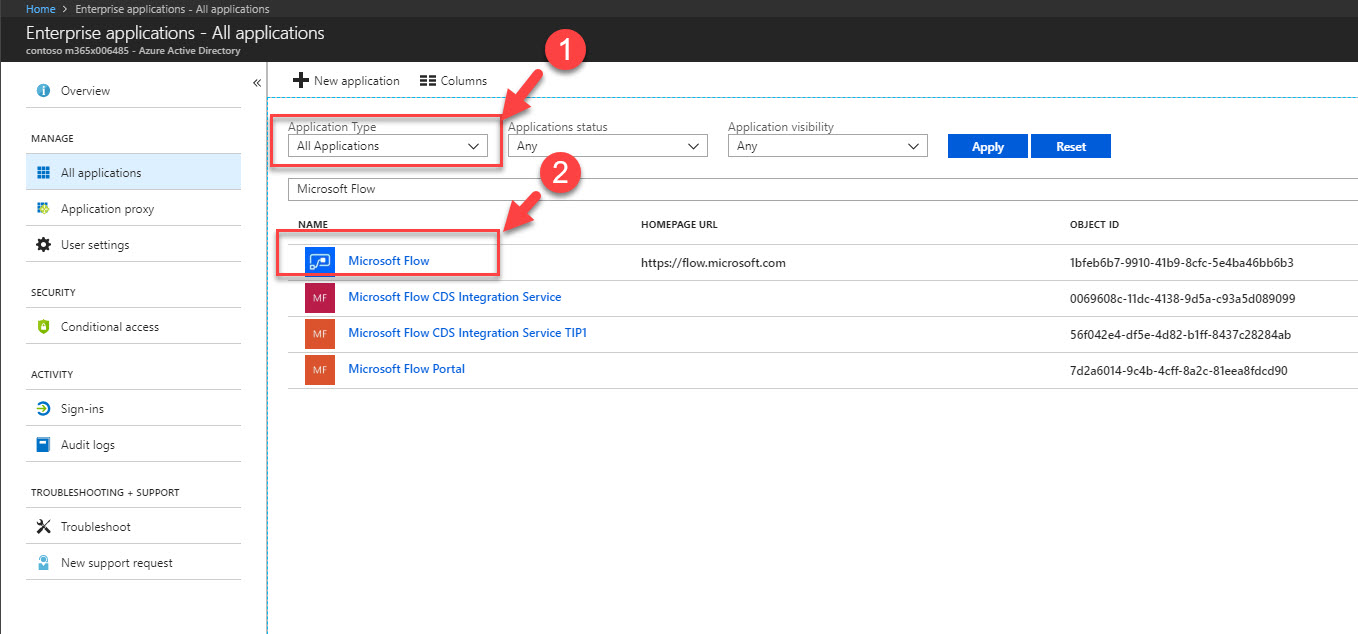
Task: Click the MF icon for CDS Integration Service
Action: pyautogui.click(x=320, y=298)
